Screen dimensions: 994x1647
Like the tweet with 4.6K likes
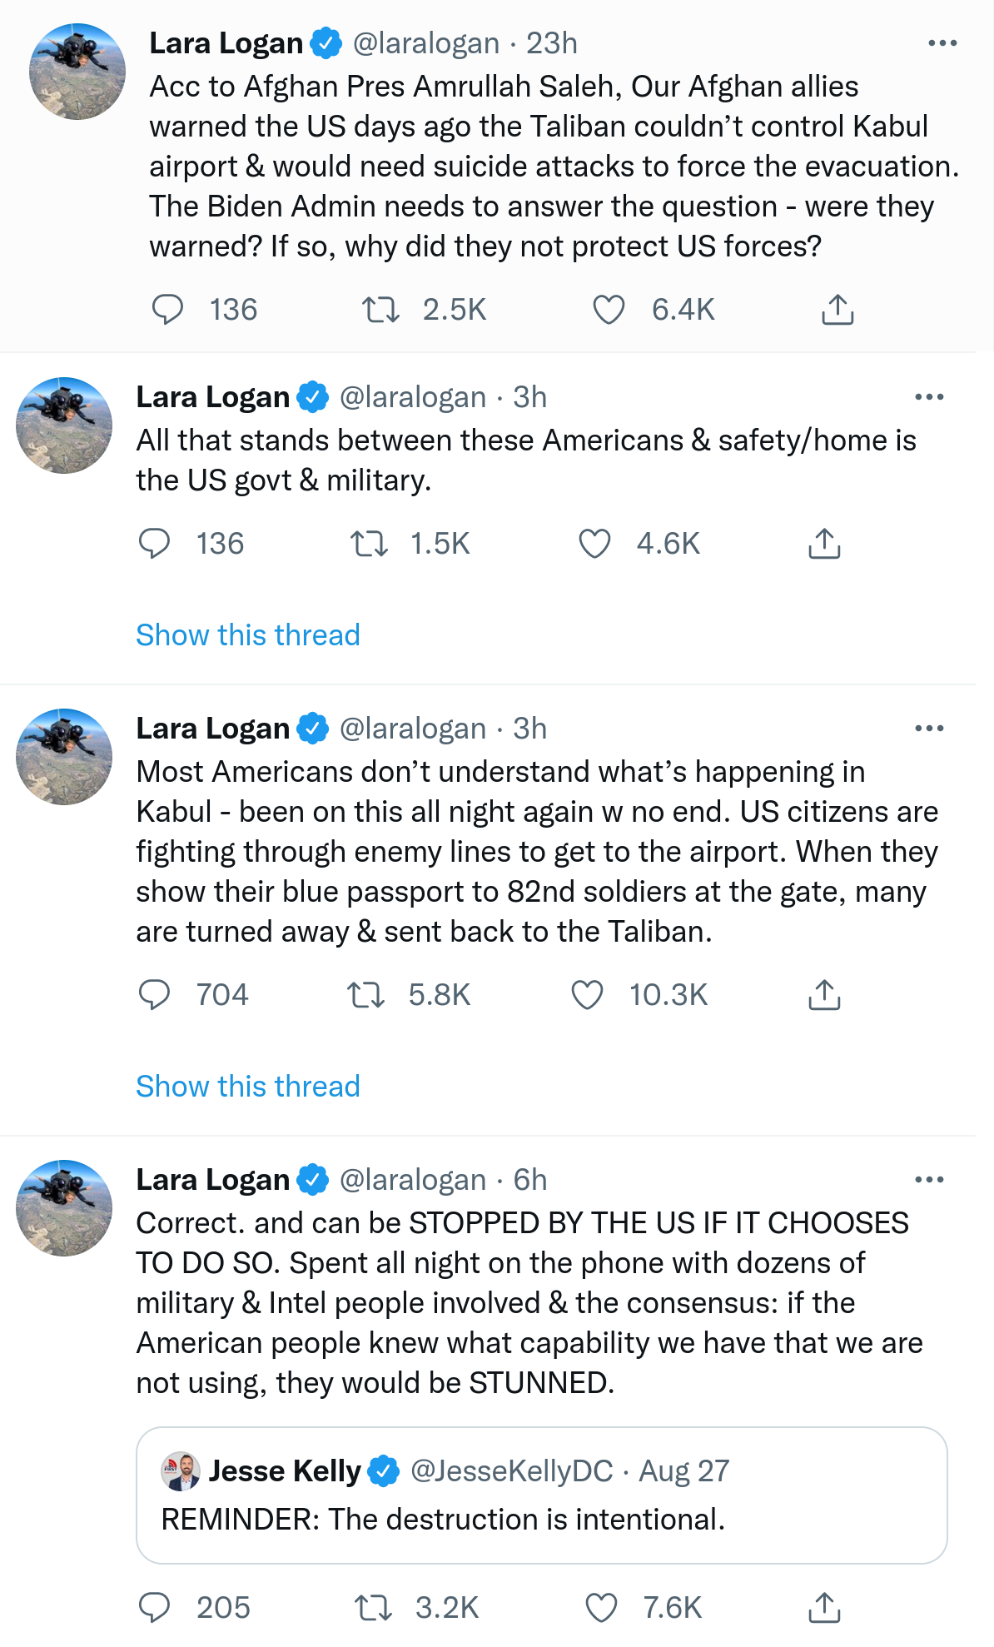[x=594, y=544]
